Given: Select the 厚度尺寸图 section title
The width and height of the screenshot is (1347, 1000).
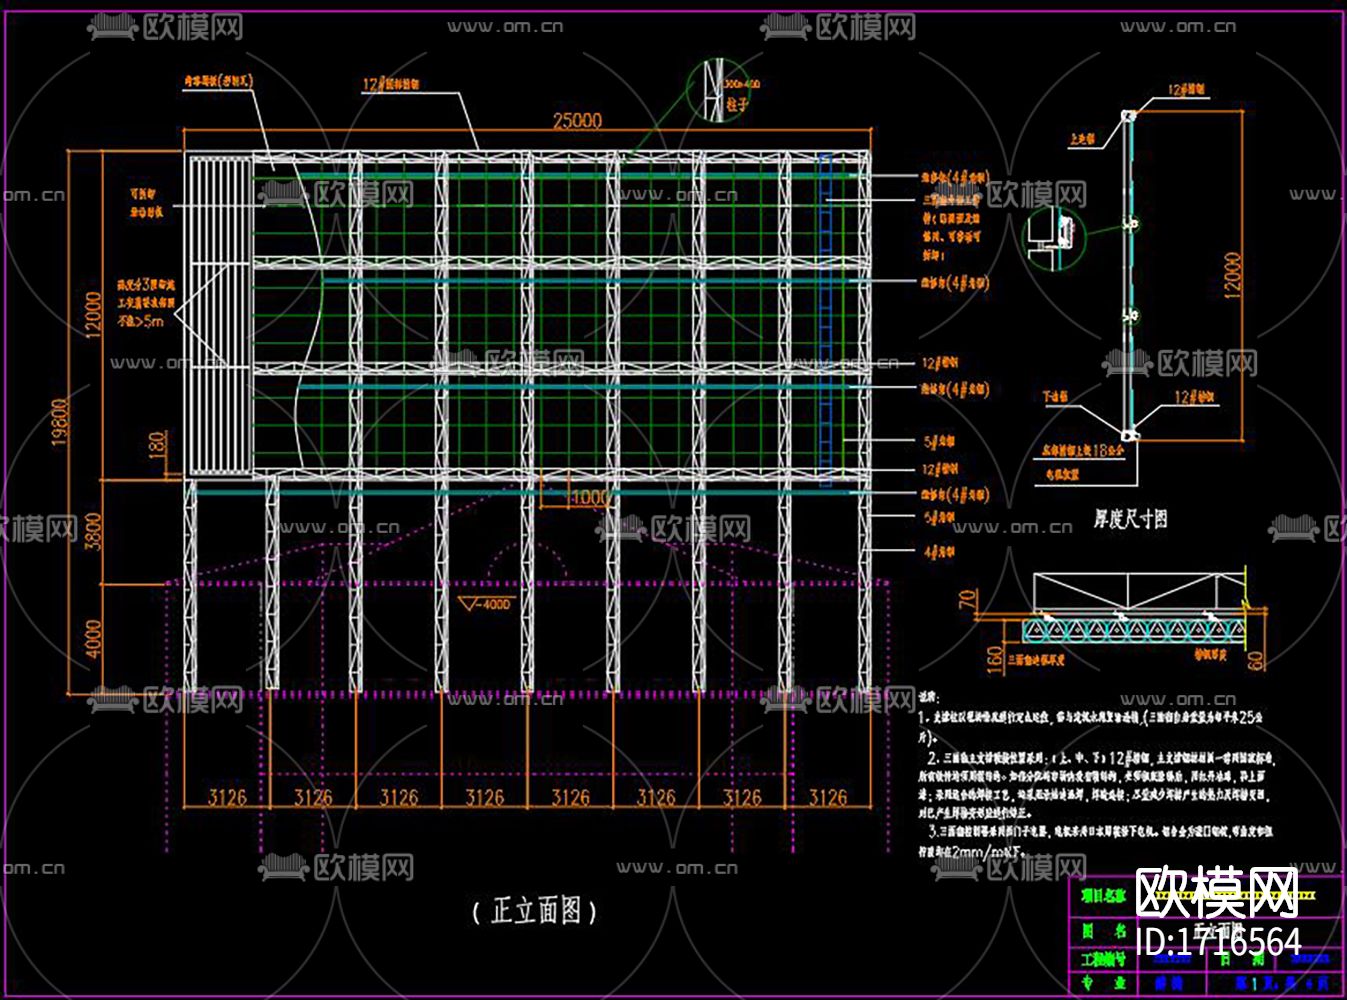Looking at the screenshot, I should click(1130, 518).
